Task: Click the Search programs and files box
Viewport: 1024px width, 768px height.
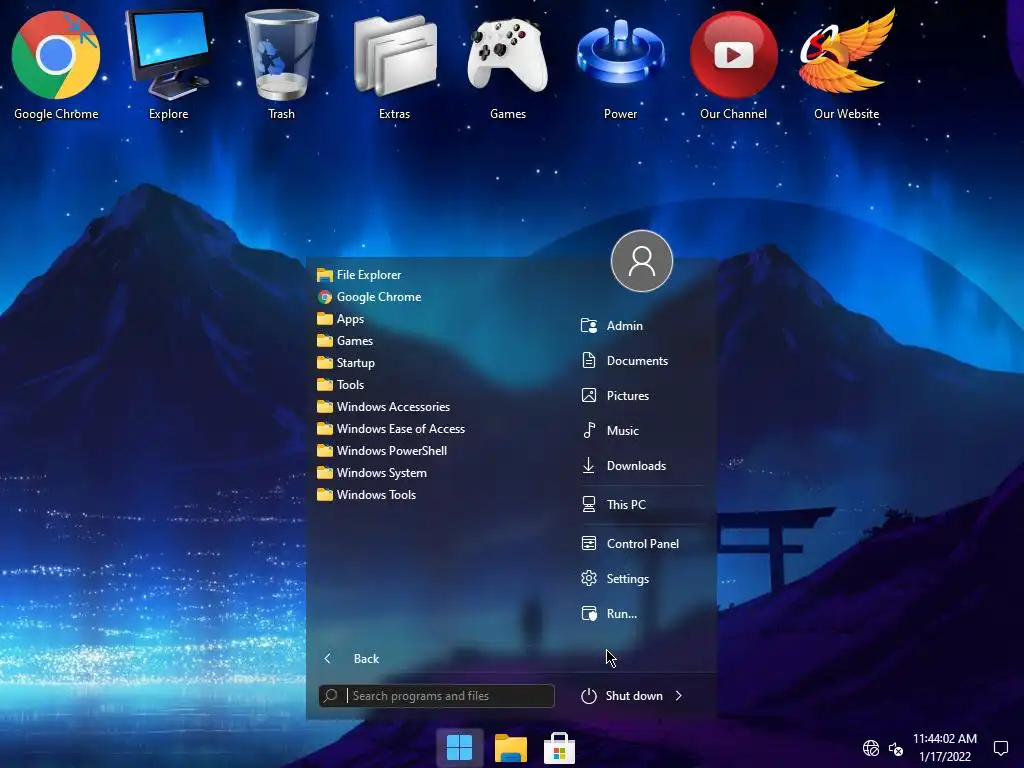Action: click(436, 696)
